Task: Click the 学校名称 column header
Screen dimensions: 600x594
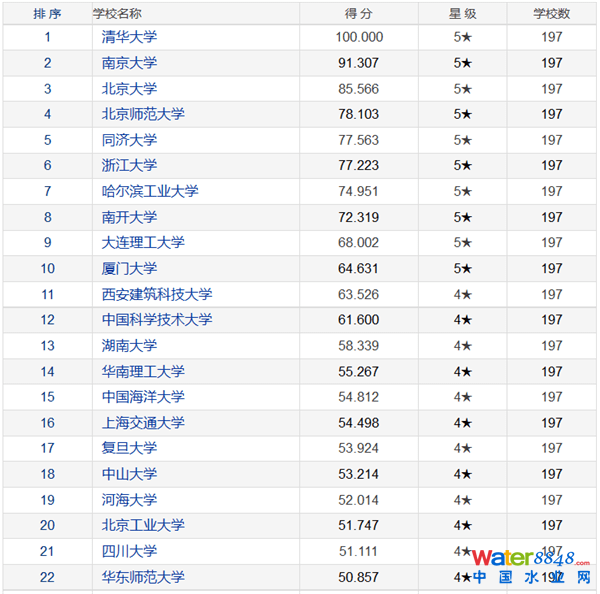Action: click(x=117, y=14)
